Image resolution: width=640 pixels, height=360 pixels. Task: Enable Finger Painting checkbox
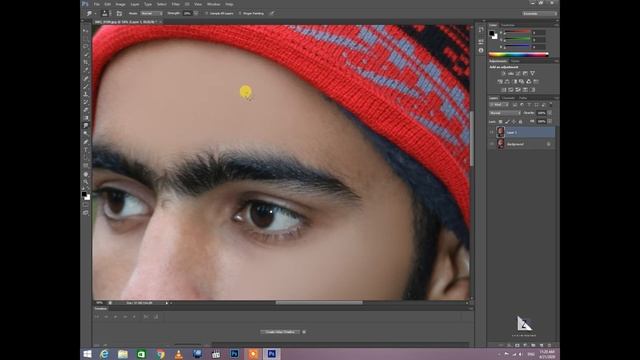240,13
